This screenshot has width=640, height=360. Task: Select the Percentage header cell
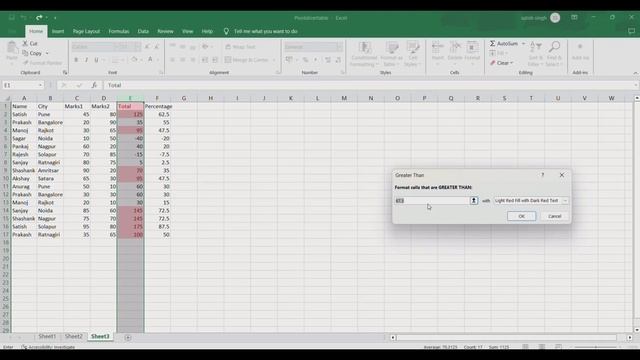click(x=158, y=106)
